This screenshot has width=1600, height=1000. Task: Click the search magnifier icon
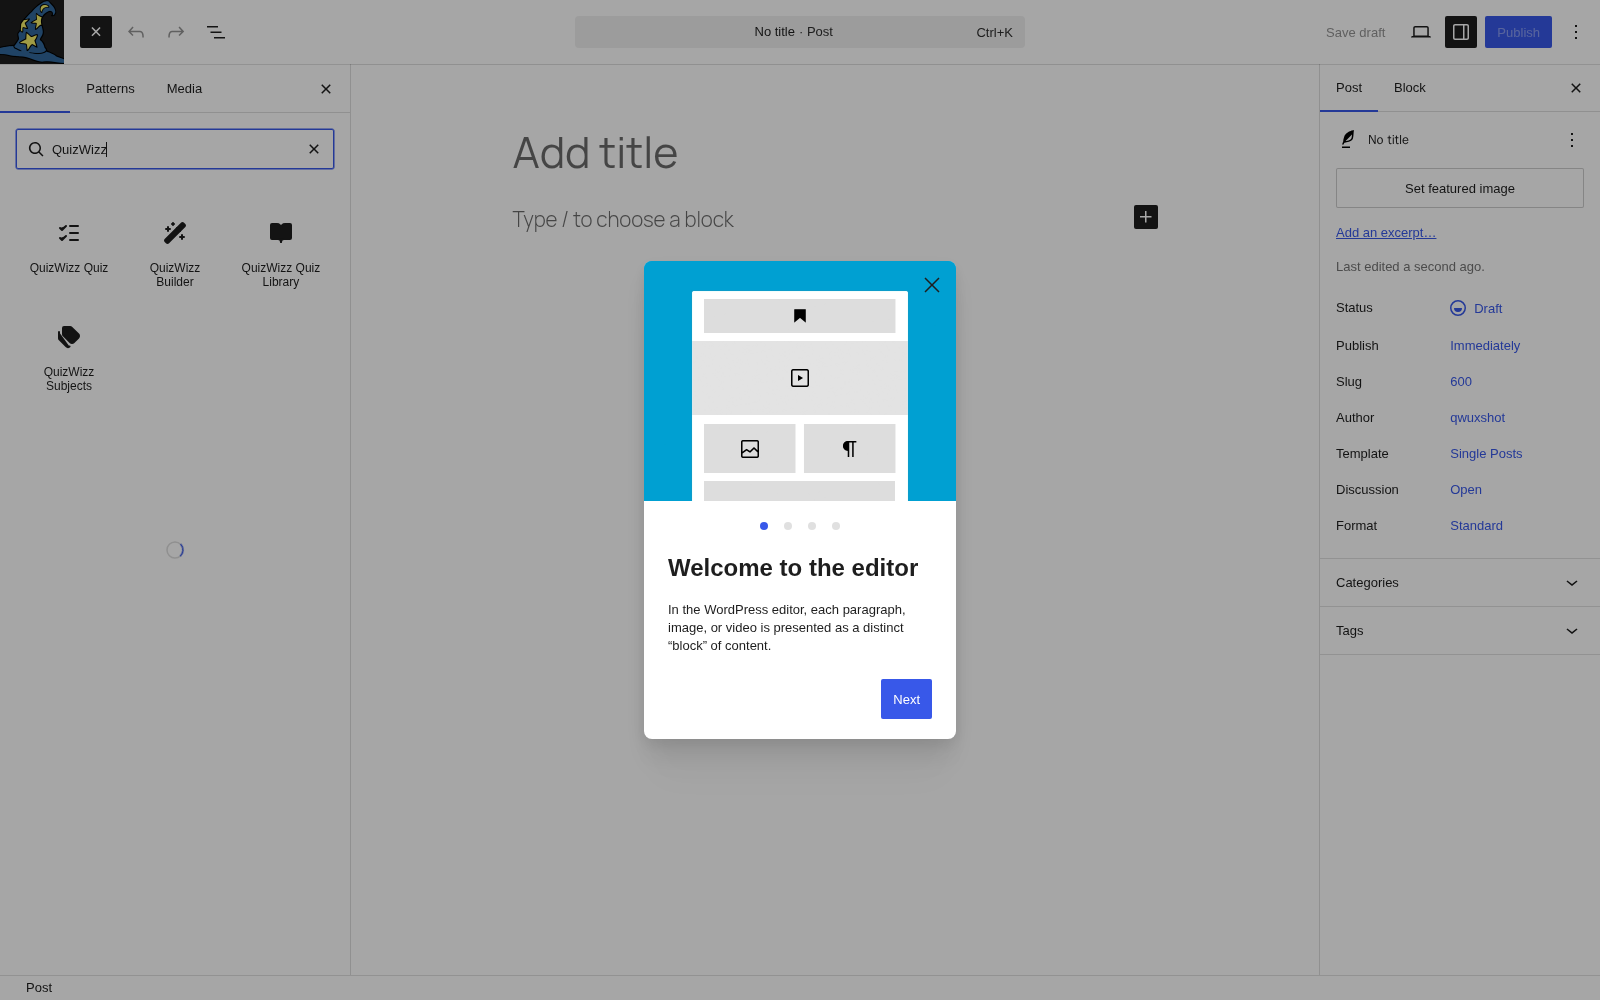tap(36, 149)
